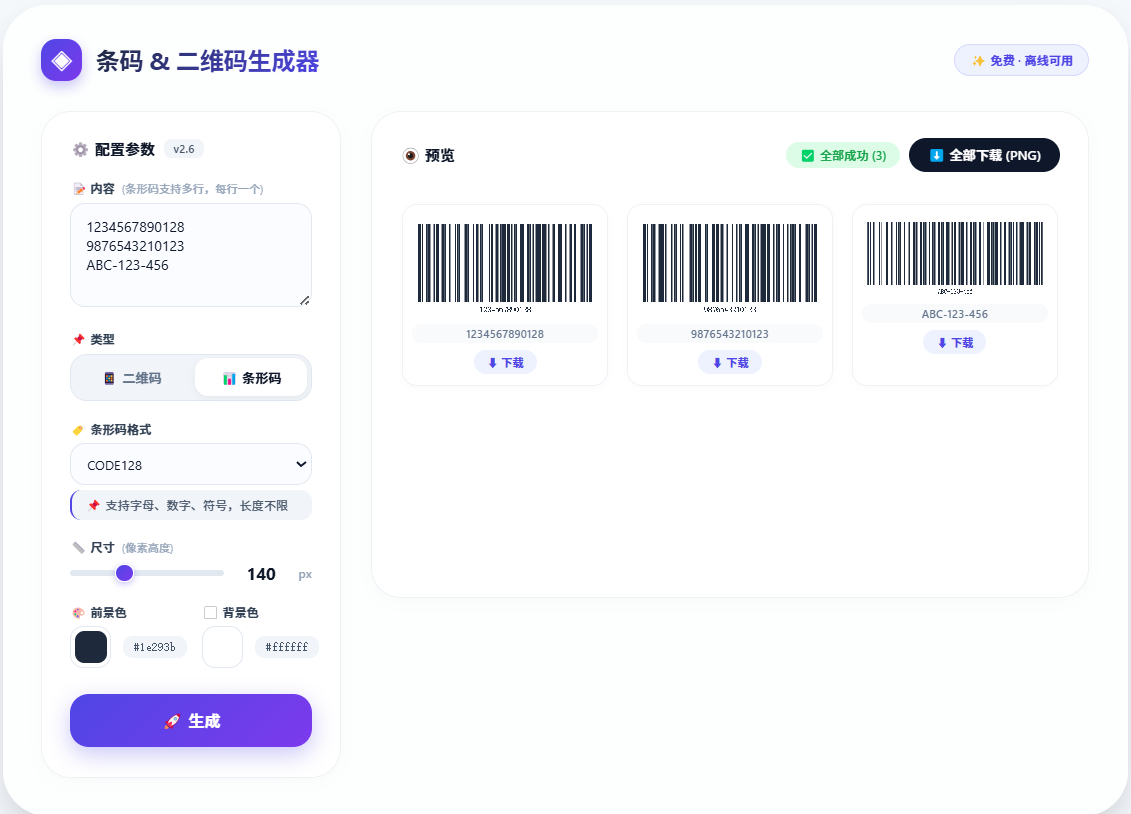Click the 9876543210123 label under barcode
Viewport: 1131px width, 814px height.
(729, 334)
